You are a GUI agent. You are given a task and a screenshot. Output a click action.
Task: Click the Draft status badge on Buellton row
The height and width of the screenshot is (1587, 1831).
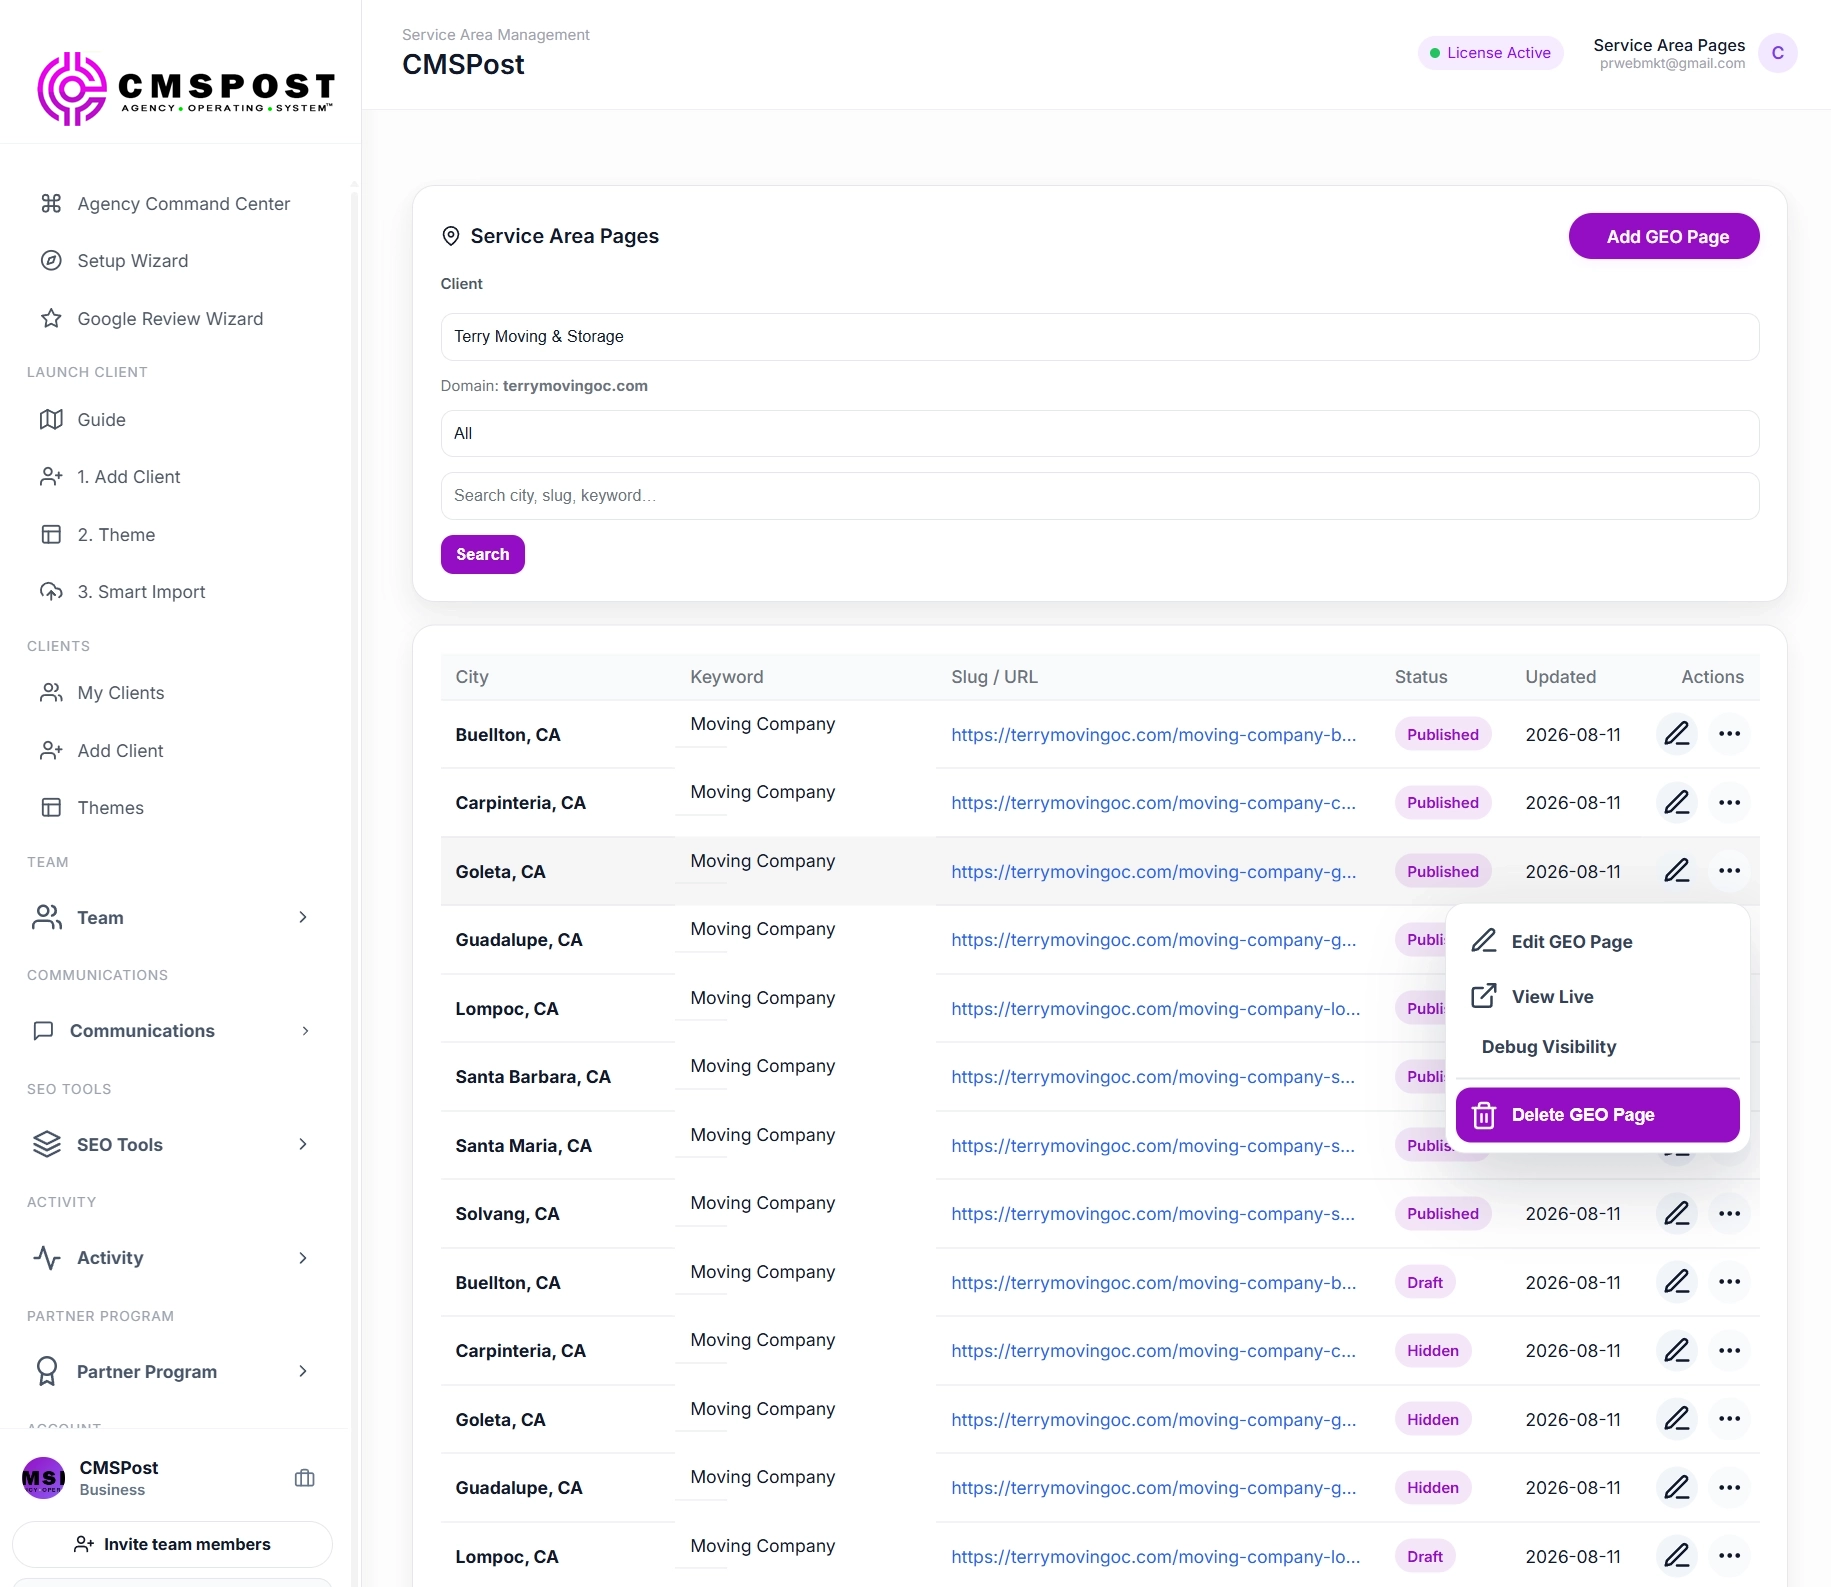tap(1425, 1283)
